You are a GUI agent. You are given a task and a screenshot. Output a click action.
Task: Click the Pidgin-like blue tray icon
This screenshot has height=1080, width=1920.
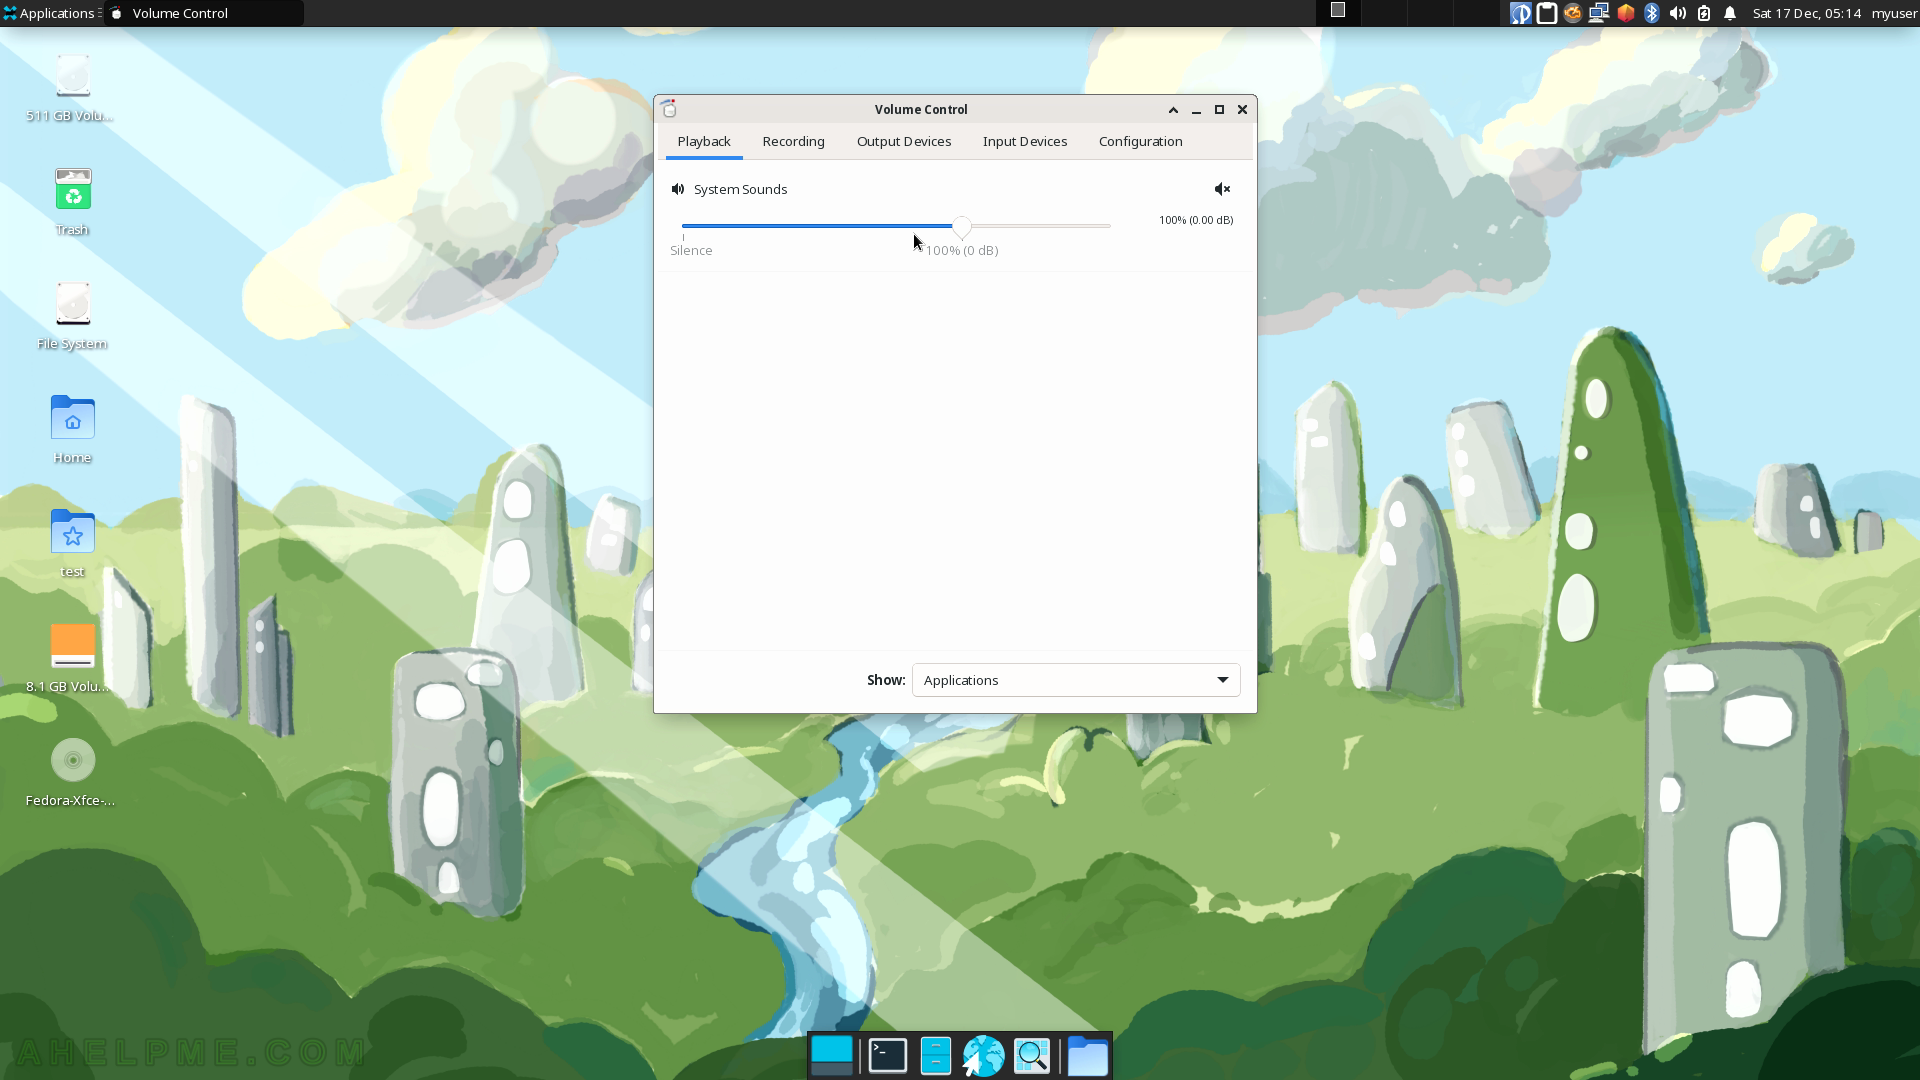coord(1520,13)
